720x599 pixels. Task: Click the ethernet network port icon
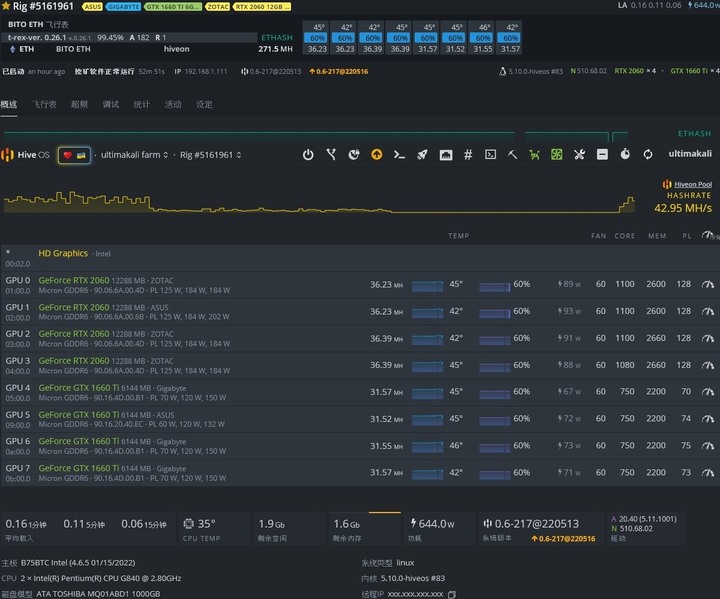pos(445,155)
